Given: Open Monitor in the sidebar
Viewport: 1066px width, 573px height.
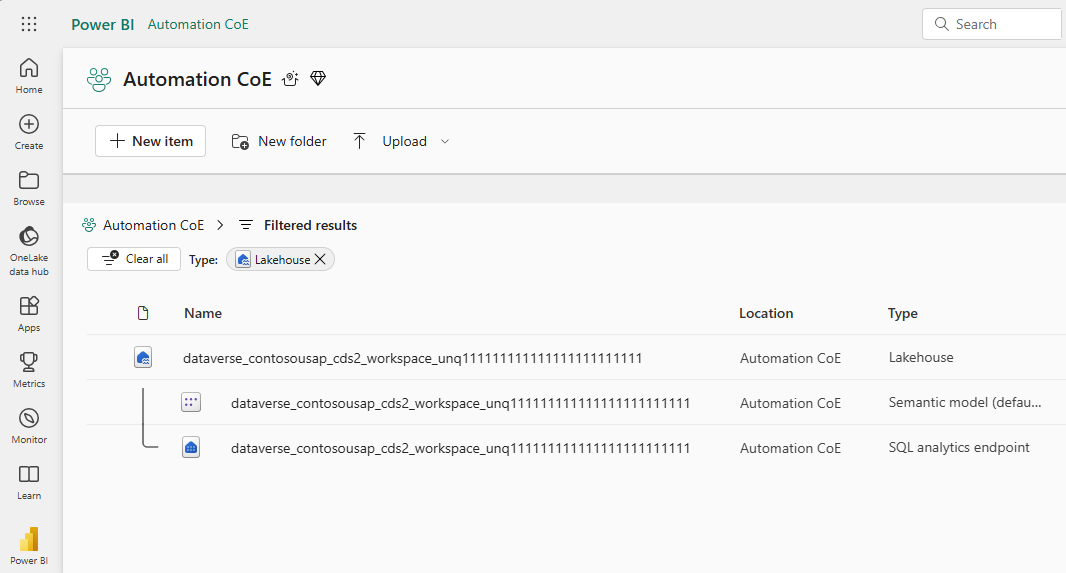Looking at the screenshot, I should pos(29,426).
